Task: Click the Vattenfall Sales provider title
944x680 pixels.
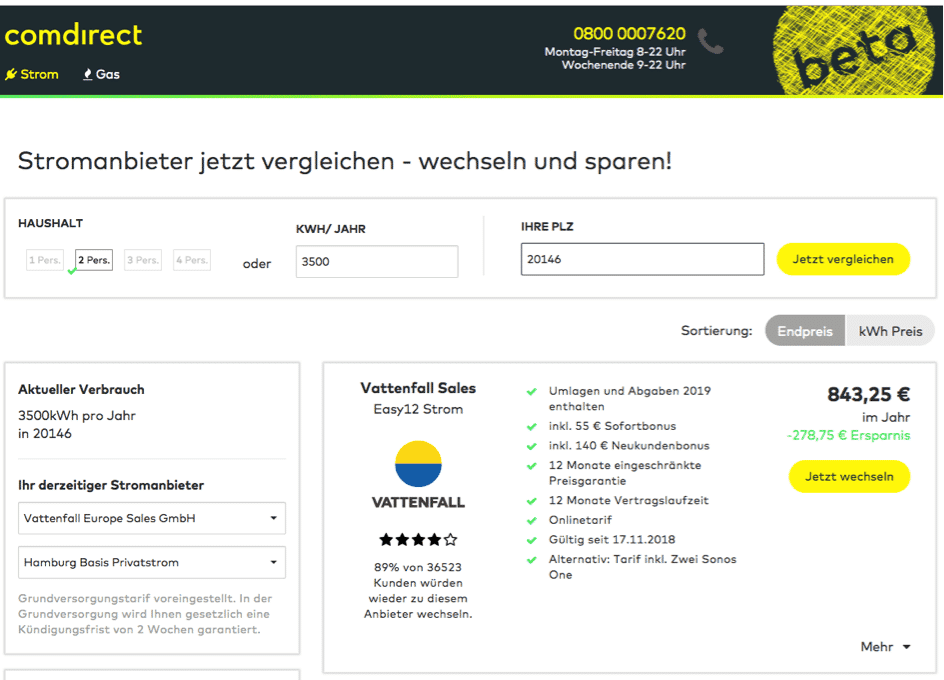Action: [x=418, y=388]
